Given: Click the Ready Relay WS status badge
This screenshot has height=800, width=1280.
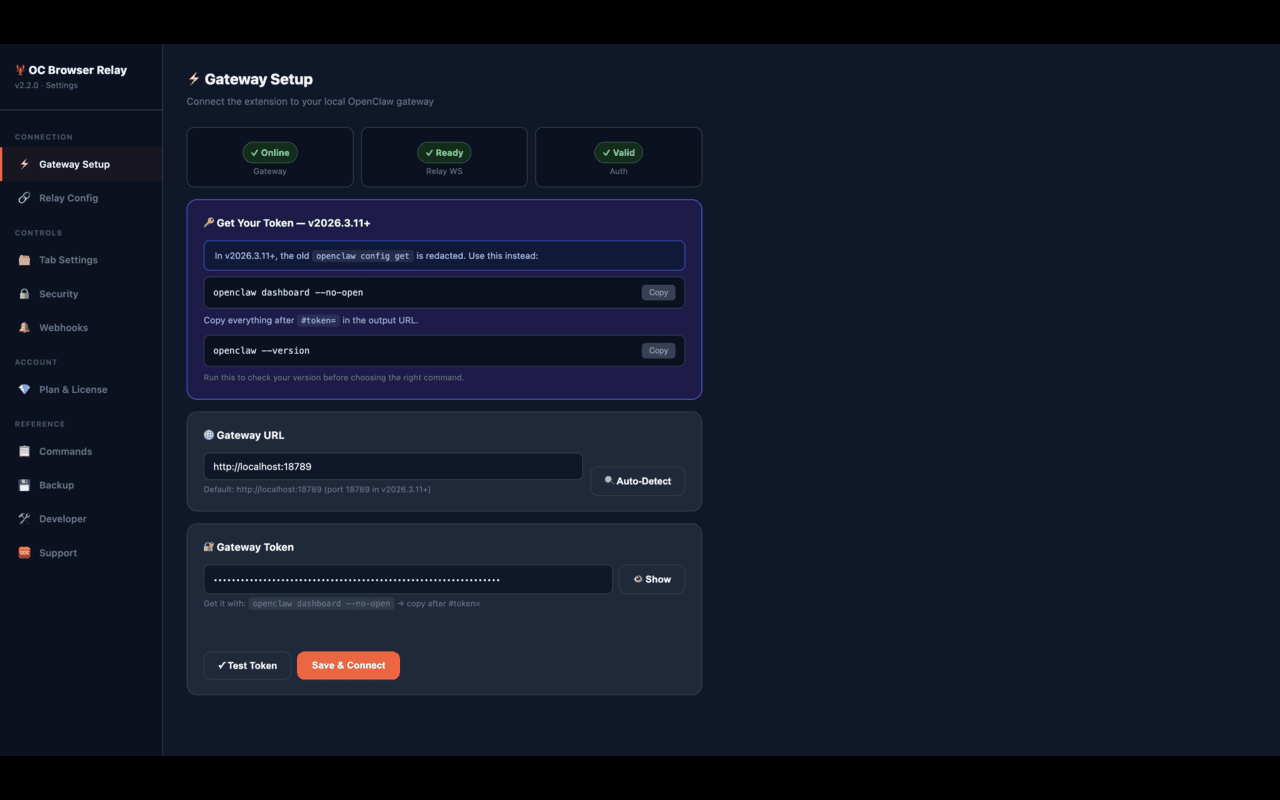Looking at the screenshot, I should click(444, 153).
